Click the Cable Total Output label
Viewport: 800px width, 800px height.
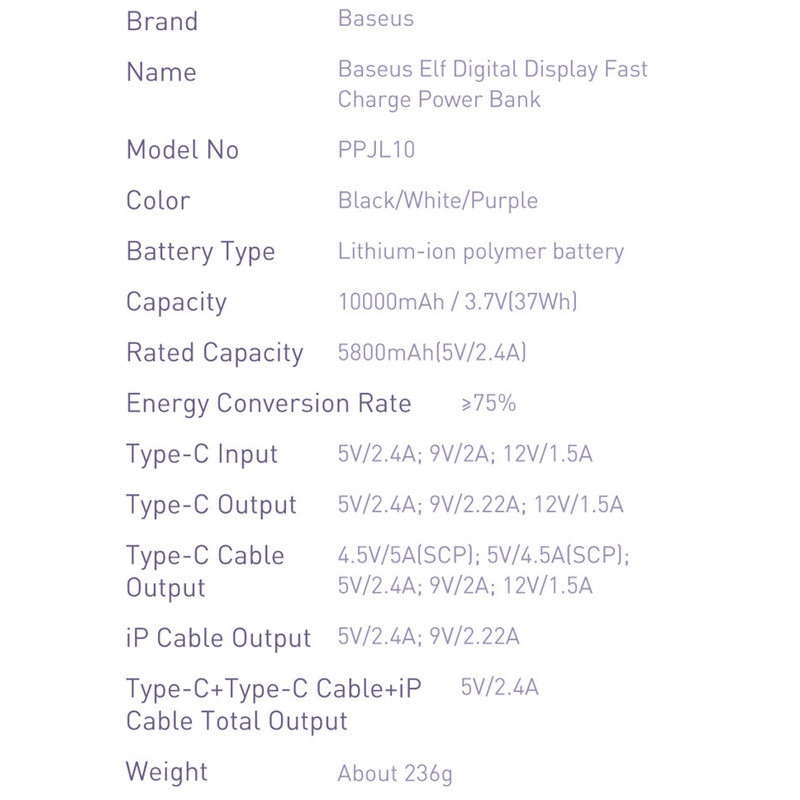273,705
